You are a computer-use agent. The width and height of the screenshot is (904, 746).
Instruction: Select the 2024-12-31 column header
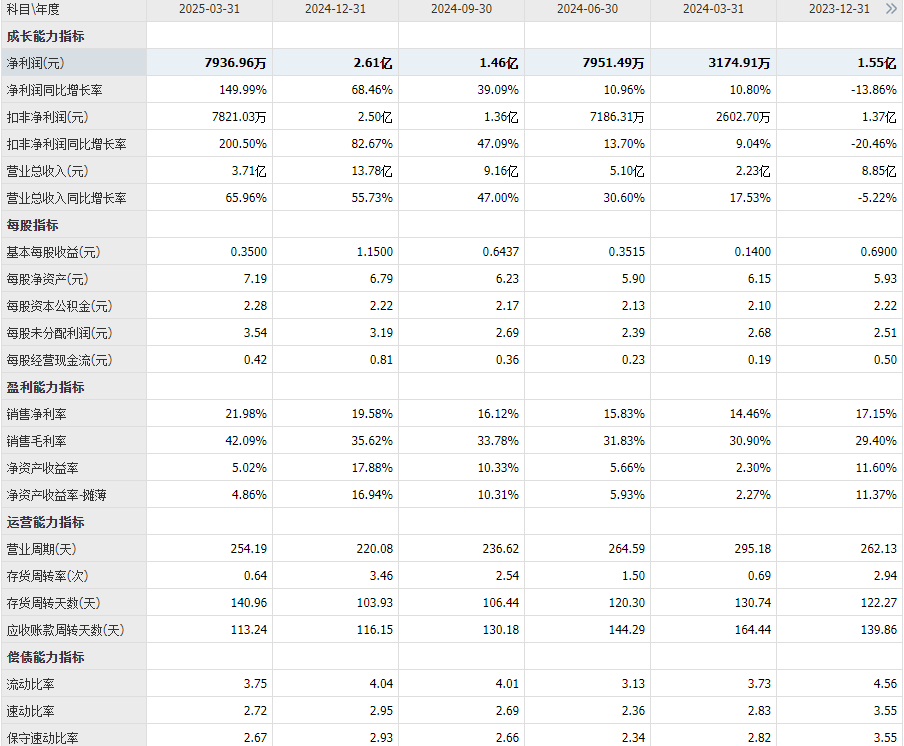point(336,9)
